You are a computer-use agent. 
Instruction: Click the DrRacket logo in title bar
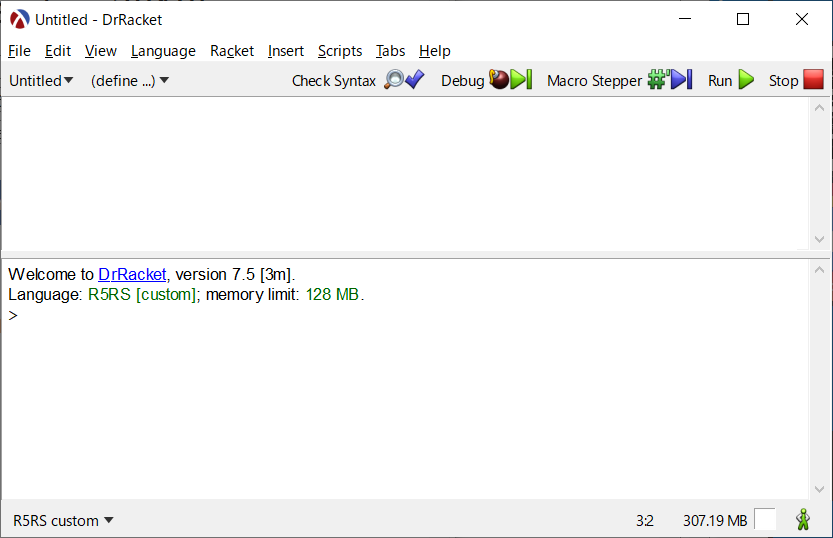pos(19,20)
